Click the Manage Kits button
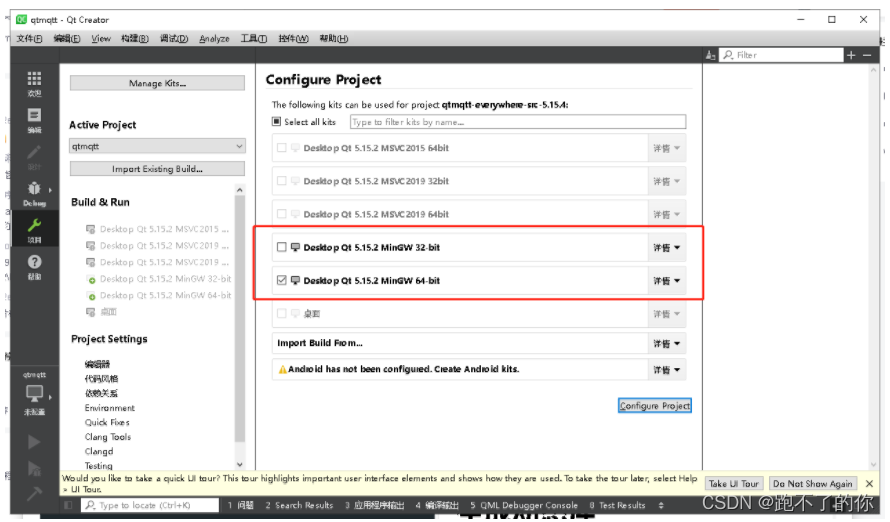The image size is (890, 522). (157, 83)
